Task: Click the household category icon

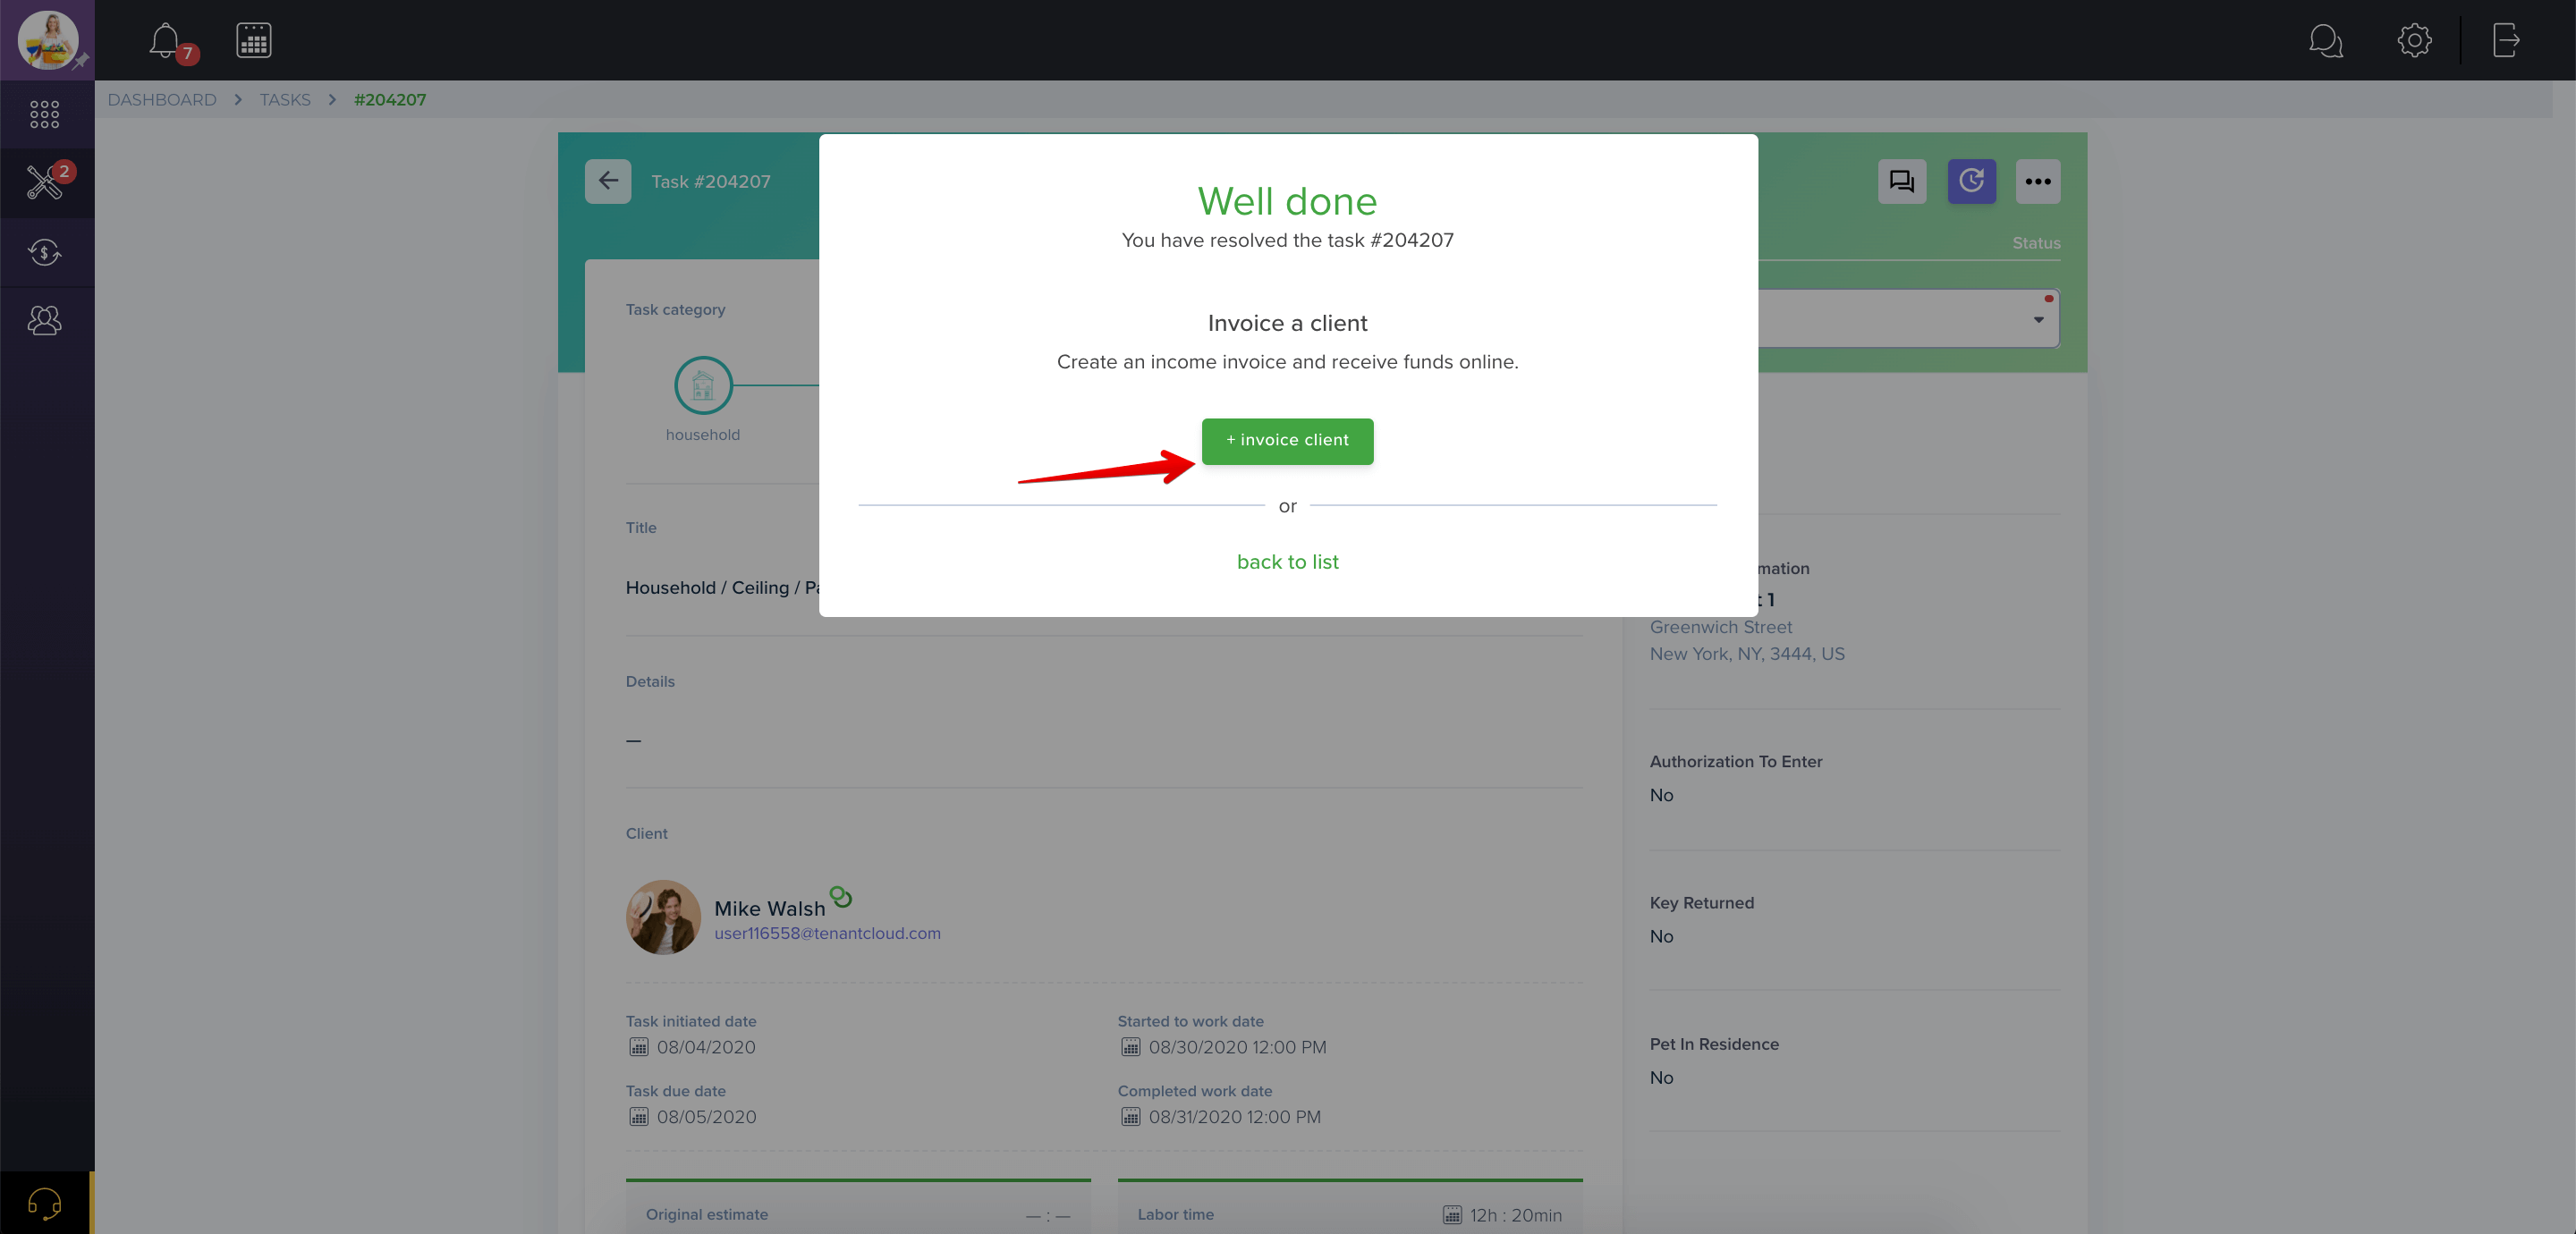Action: click(x=703, y=385)
